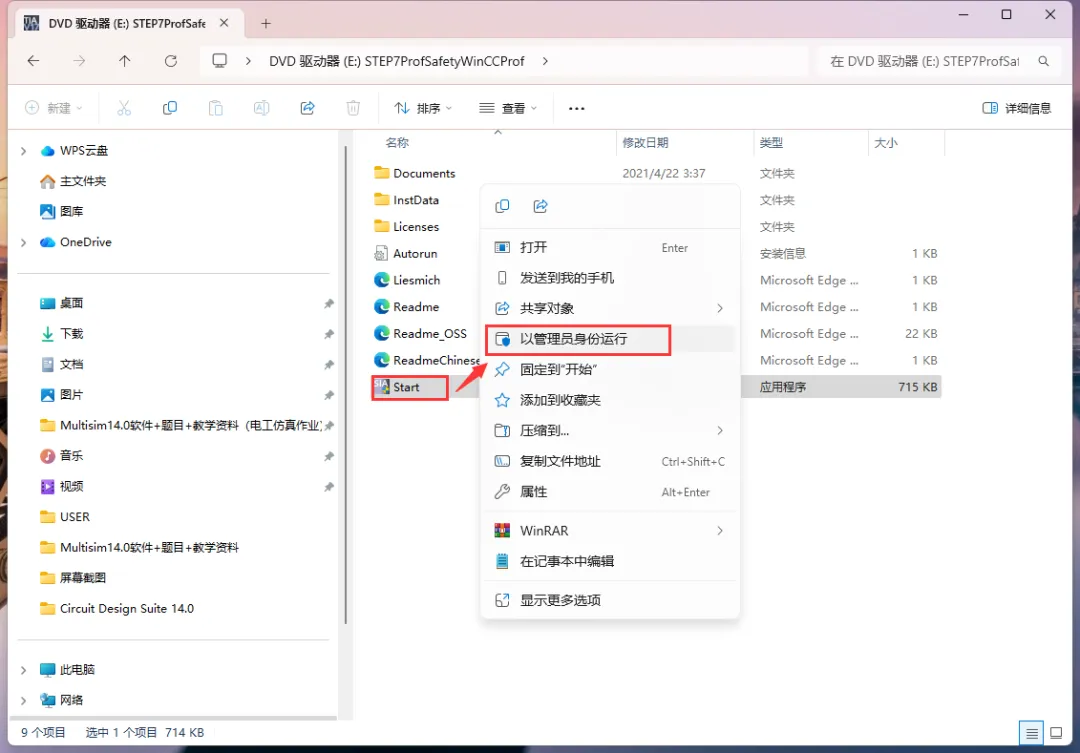The width and height of the screenshot is (1080, 753).
Task: Switch to large thumbnails view icon
Action: point(1056,733)
